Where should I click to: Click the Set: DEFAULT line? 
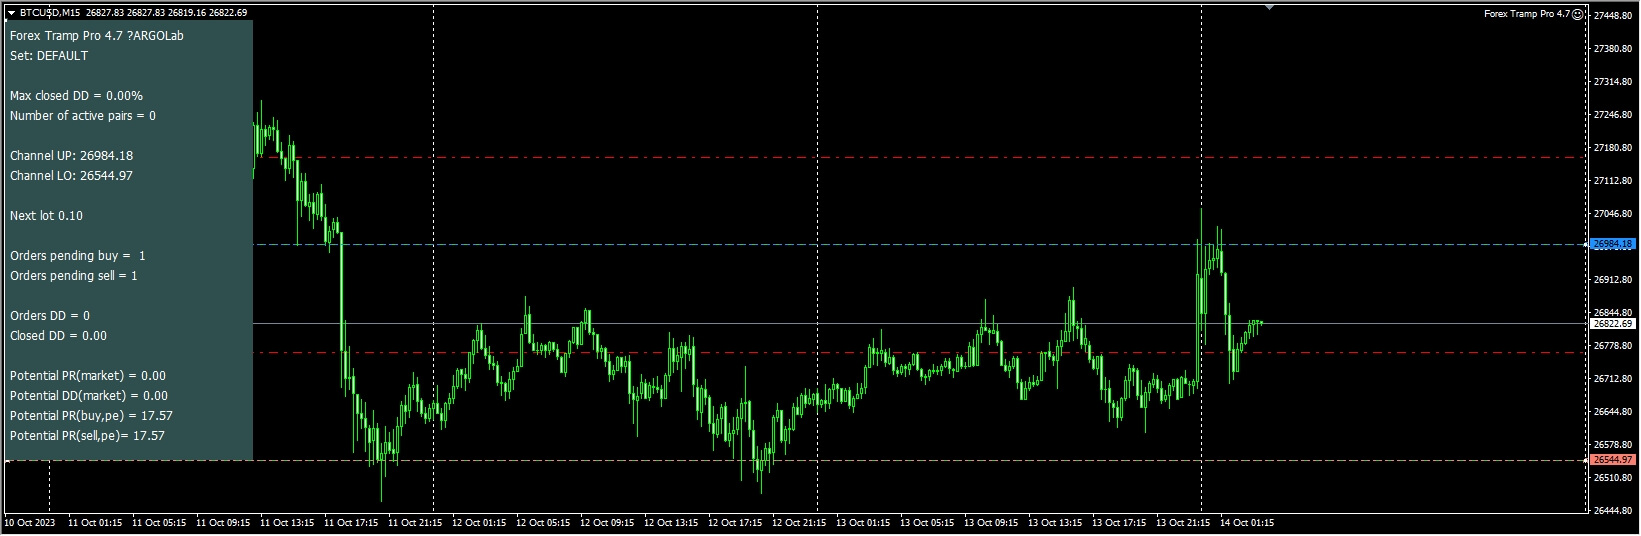pyautogui.click(x=49, y=56)
